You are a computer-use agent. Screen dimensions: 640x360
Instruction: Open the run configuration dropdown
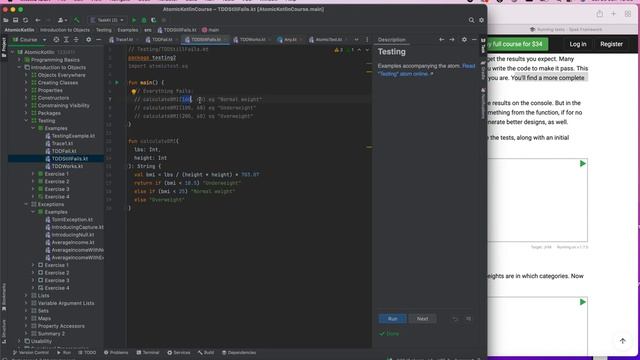[x=107, y=20]
